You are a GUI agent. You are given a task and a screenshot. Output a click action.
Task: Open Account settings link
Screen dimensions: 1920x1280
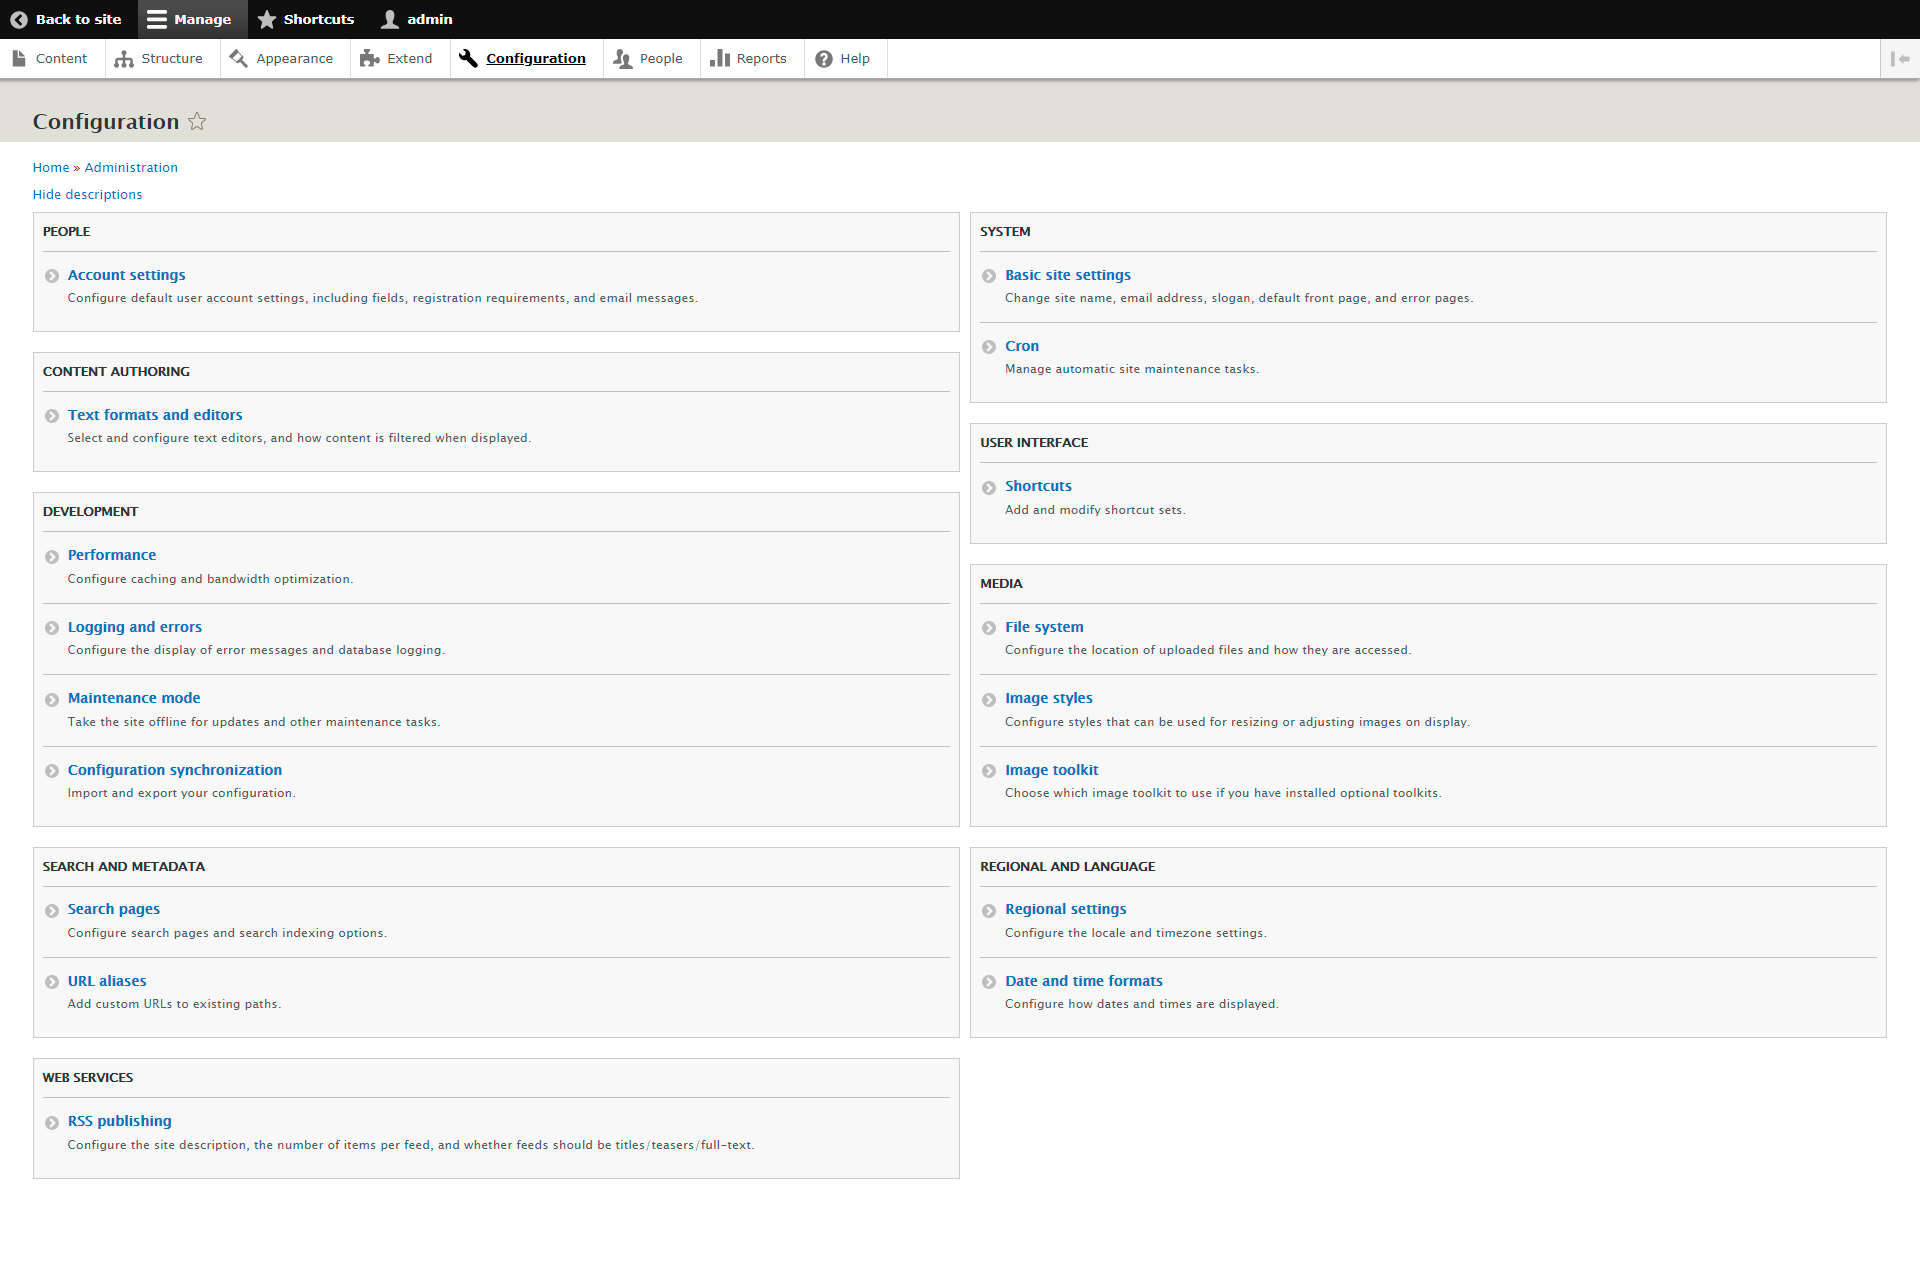click(x=126, y=275)
